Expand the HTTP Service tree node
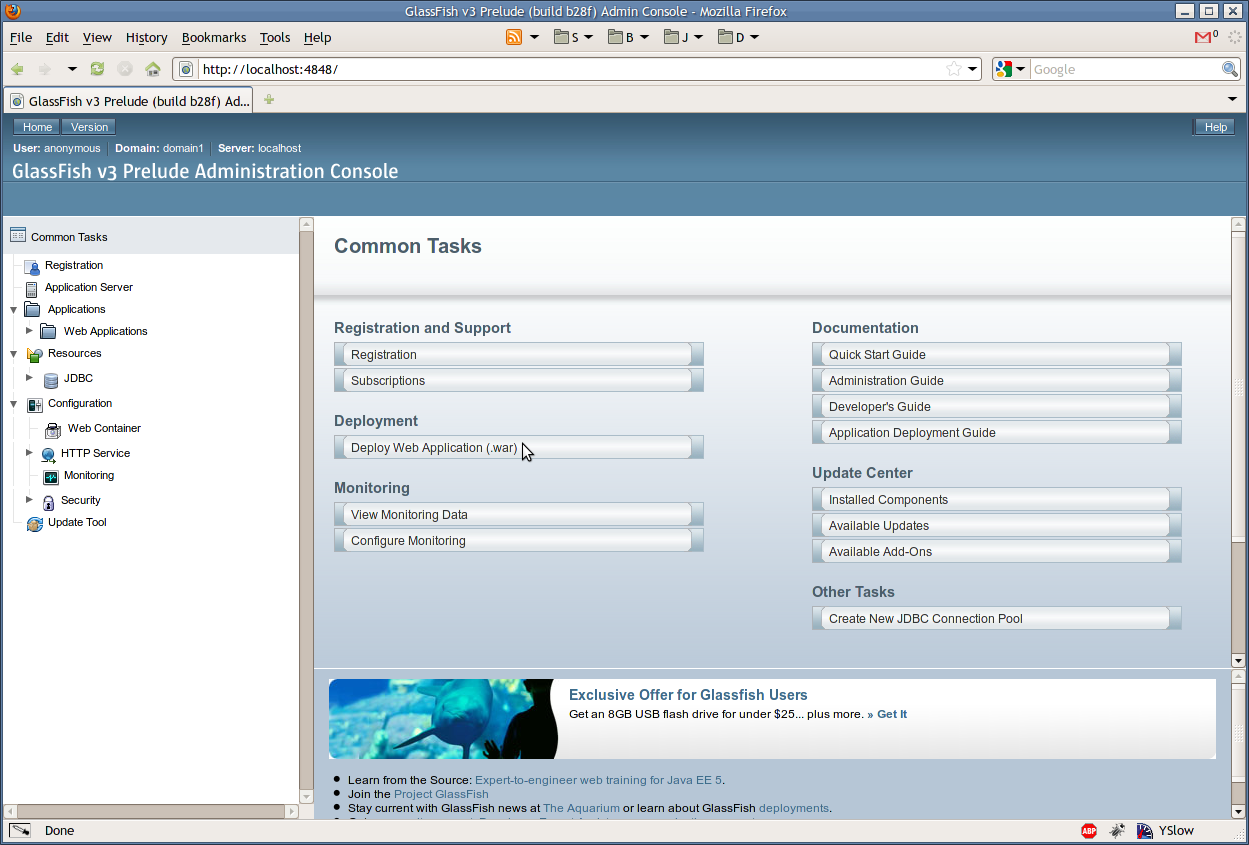The width and height of the screenshot is (1249, 845). (29, 453)
